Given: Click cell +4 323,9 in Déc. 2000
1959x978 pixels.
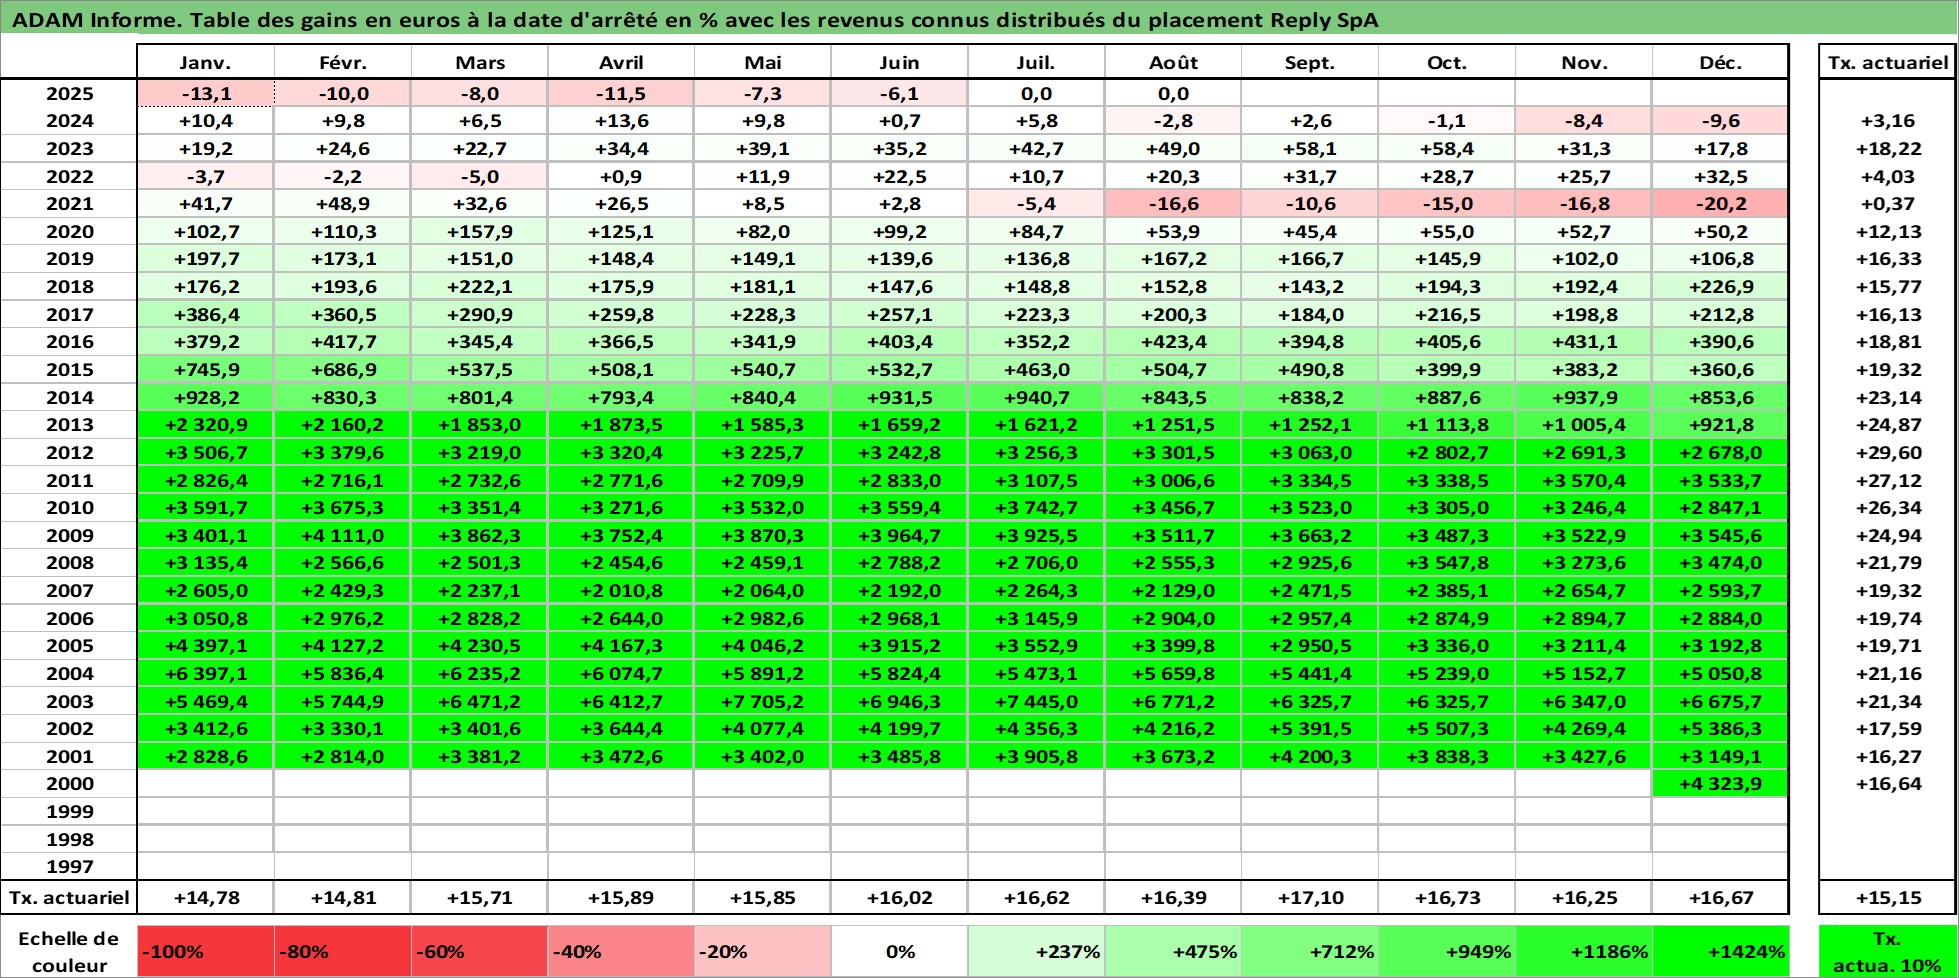Looking at the screenshot, I should (1720, 784).
